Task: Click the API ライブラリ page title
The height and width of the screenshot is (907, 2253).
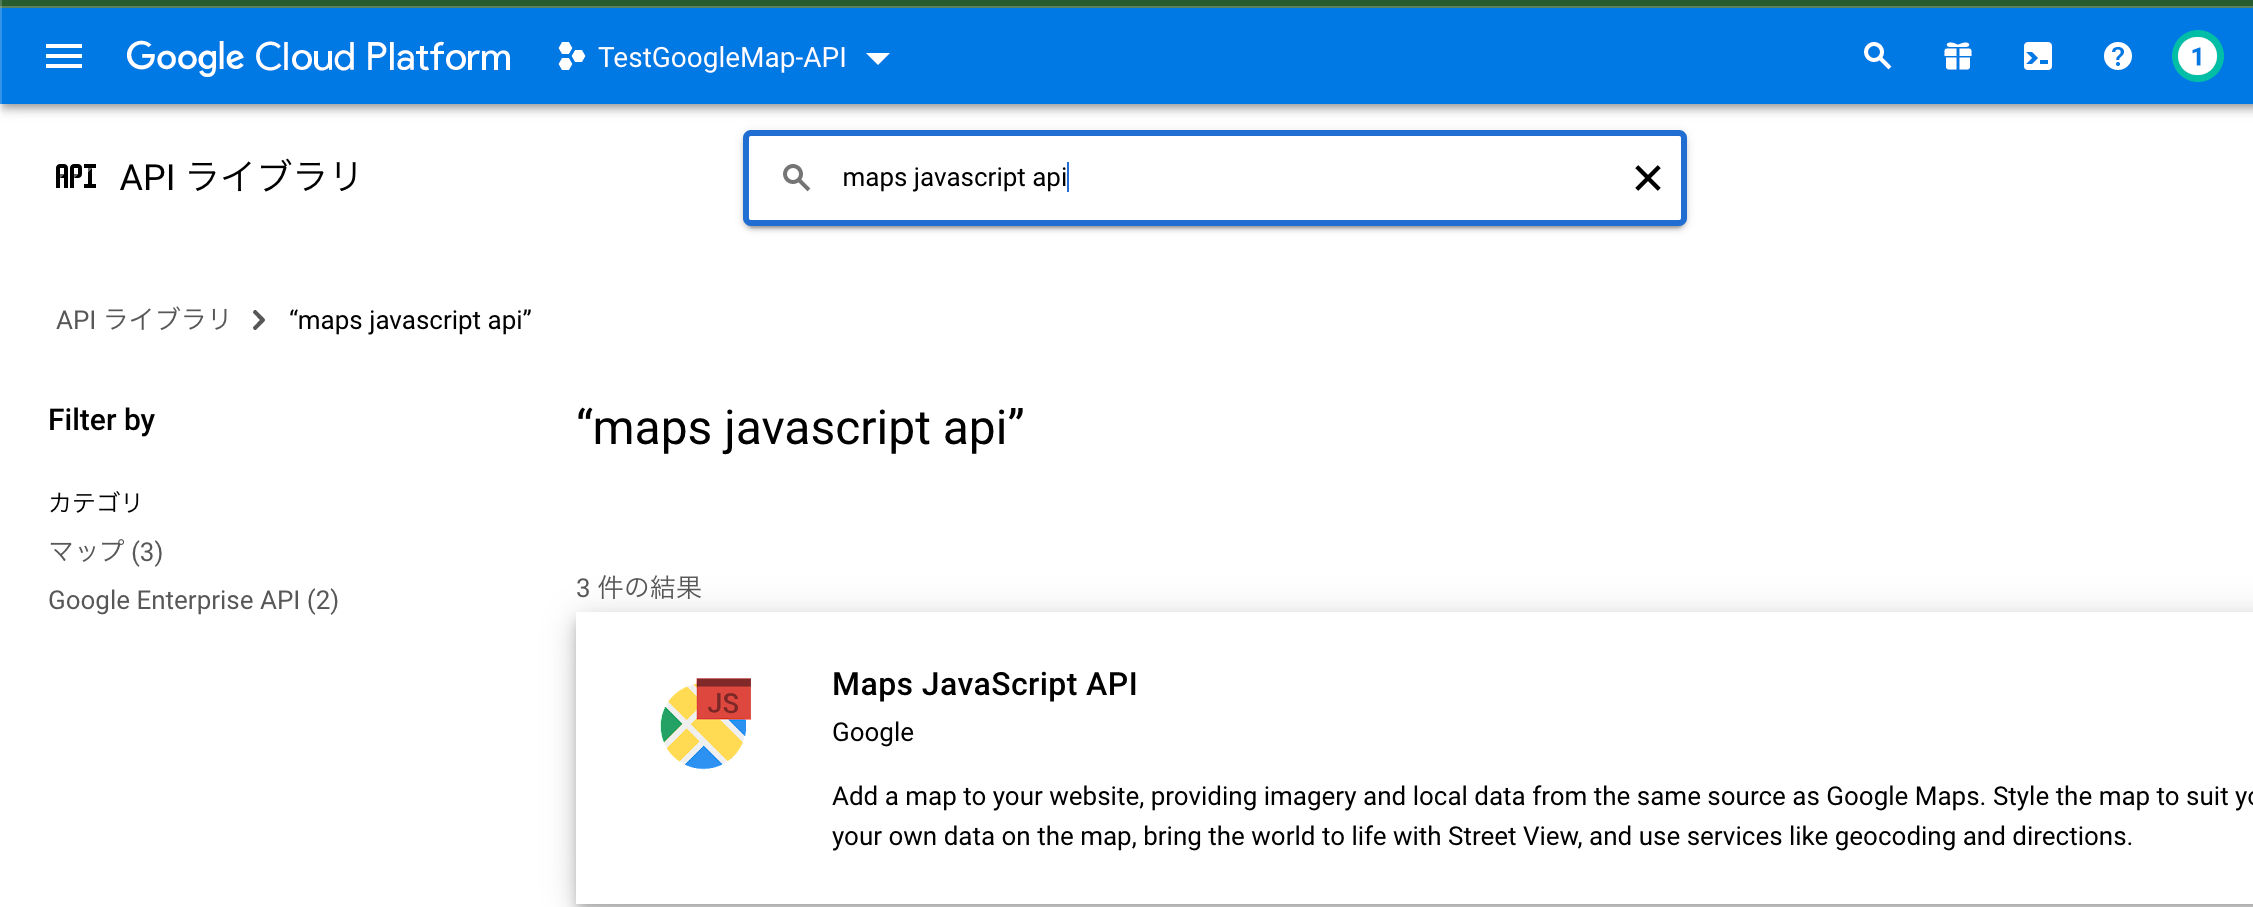Action: coord(240,177)
